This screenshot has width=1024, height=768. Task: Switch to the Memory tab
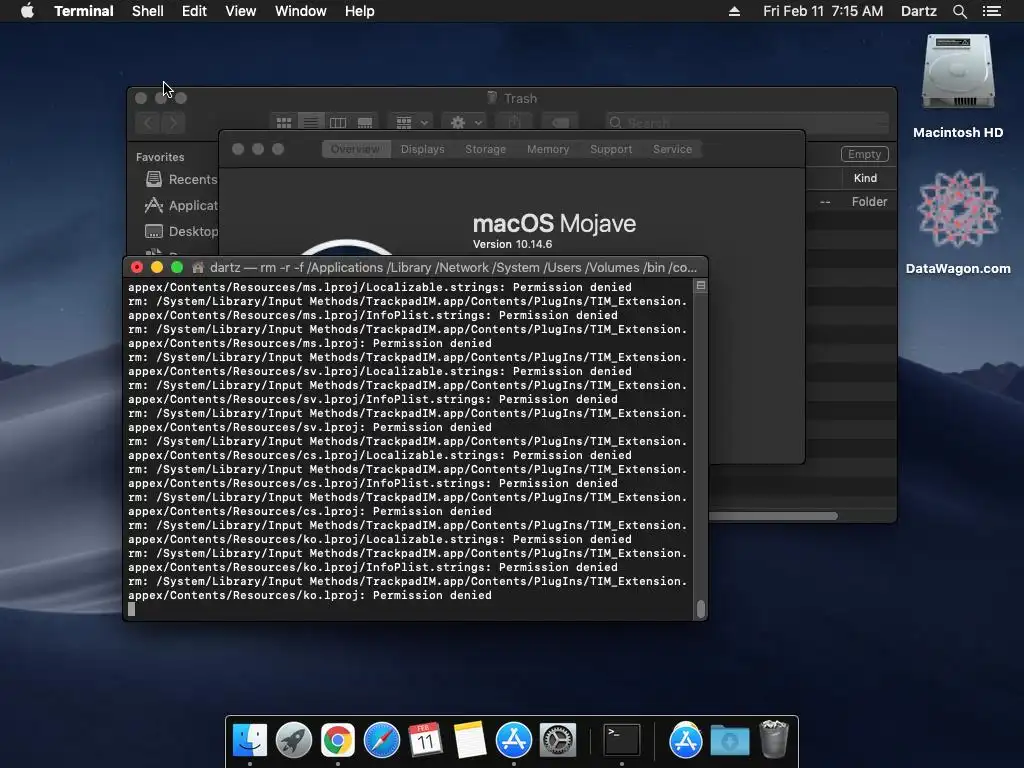point(548,149)
